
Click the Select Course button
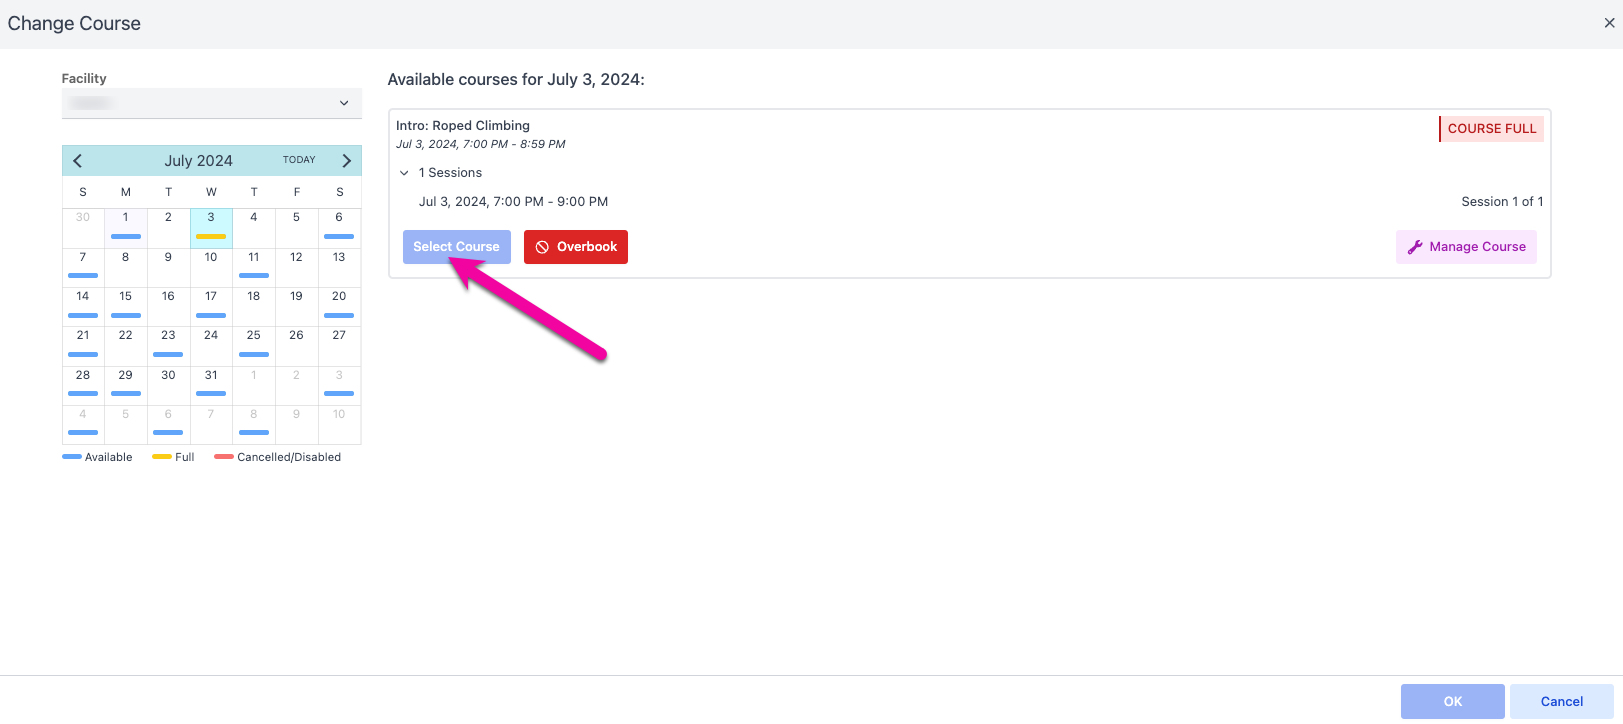click(457, 247)
